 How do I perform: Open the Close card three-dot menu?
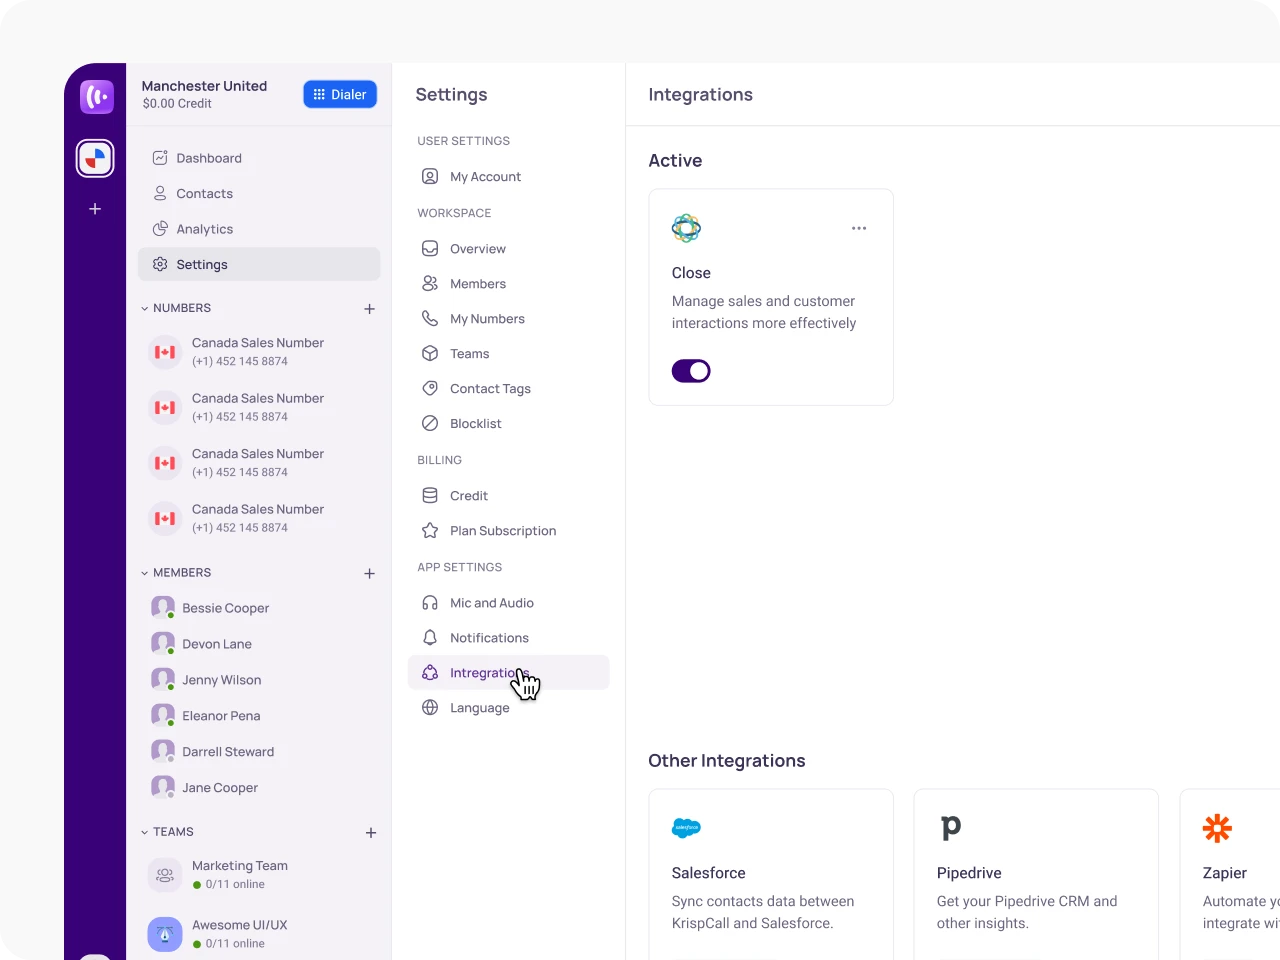click(859, 228)
